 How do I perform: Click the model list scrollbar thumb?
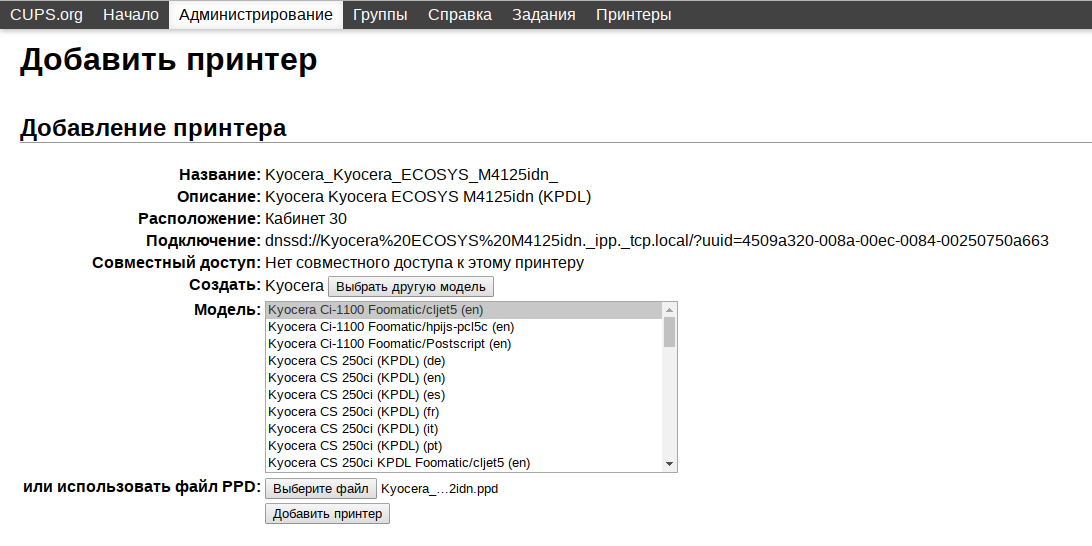[x=669, y=332]
